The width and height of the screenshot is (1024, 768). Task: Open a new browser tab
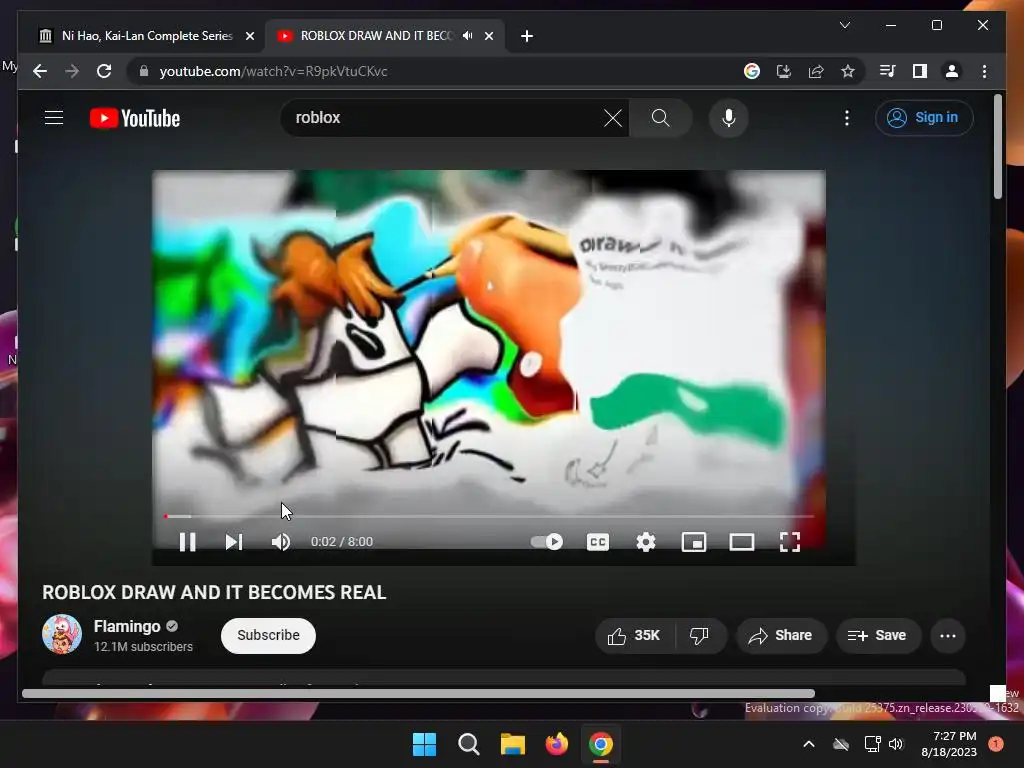pos(527,36)
